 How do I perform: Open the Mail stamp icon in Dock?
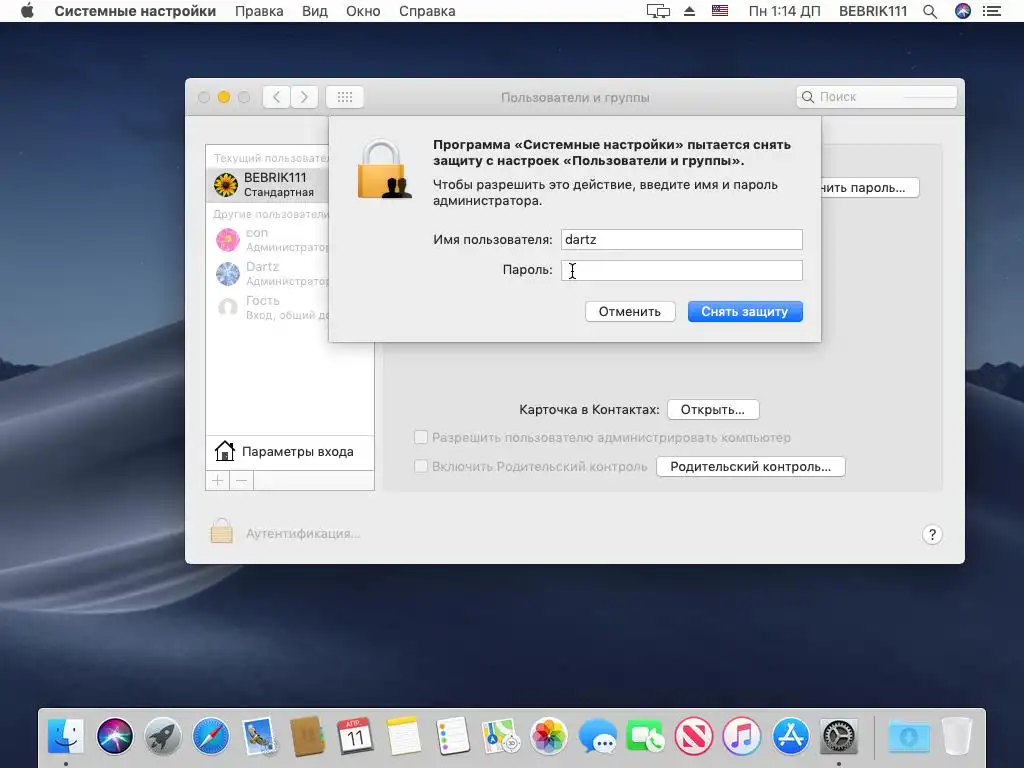[259, 736]
